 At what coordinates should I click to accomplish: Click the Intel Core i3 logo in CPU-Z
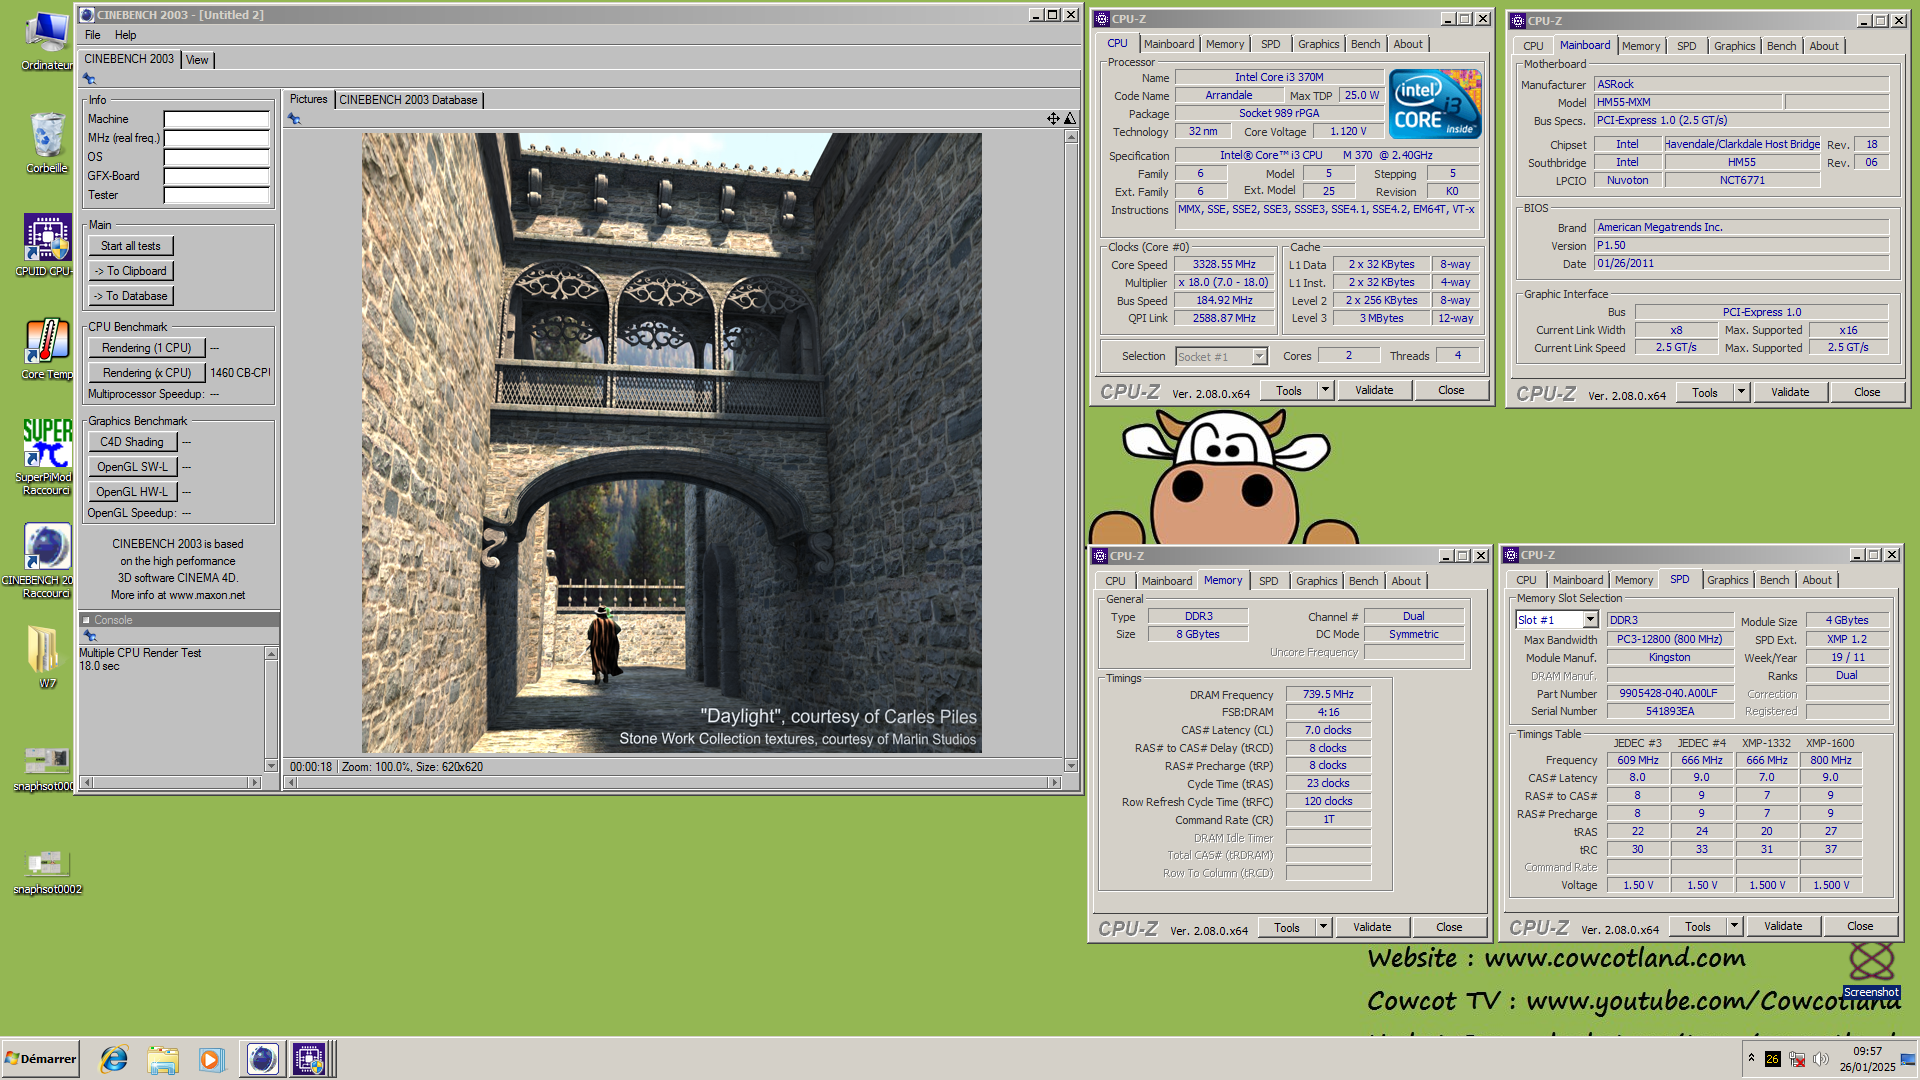[1435, 104]
